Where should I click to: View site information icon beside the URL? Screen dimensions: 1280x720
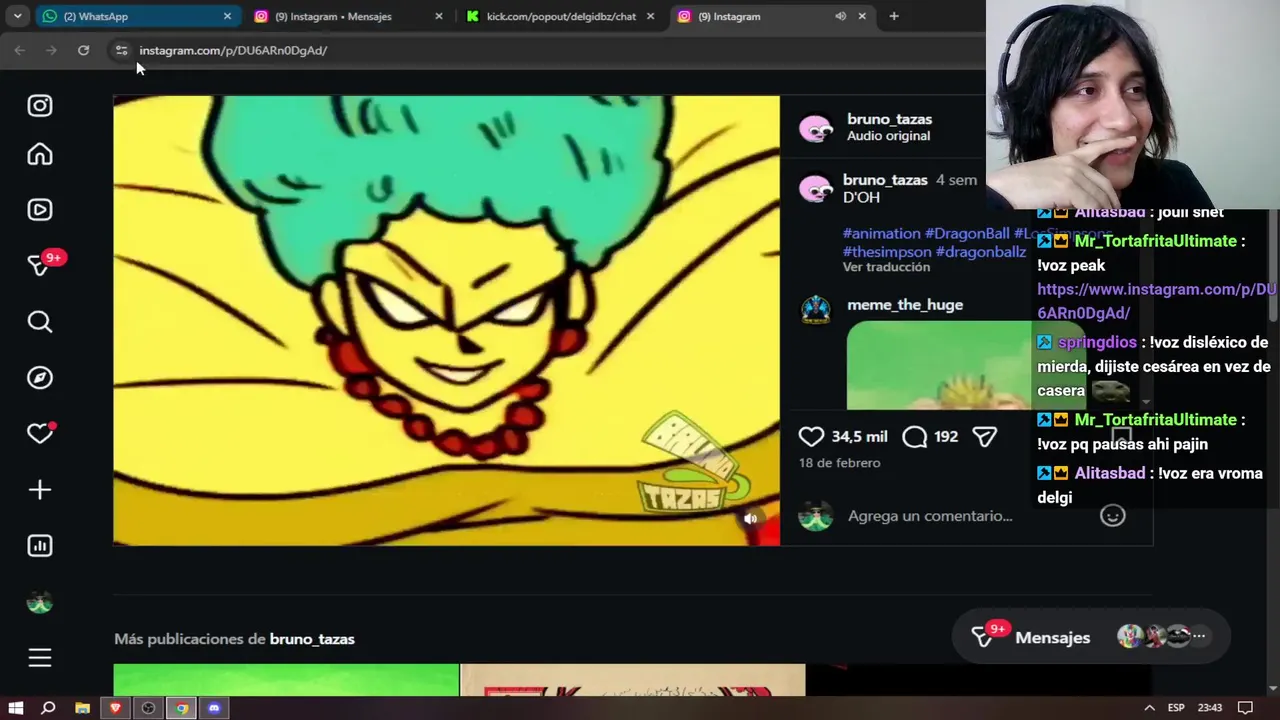[121, 50]
